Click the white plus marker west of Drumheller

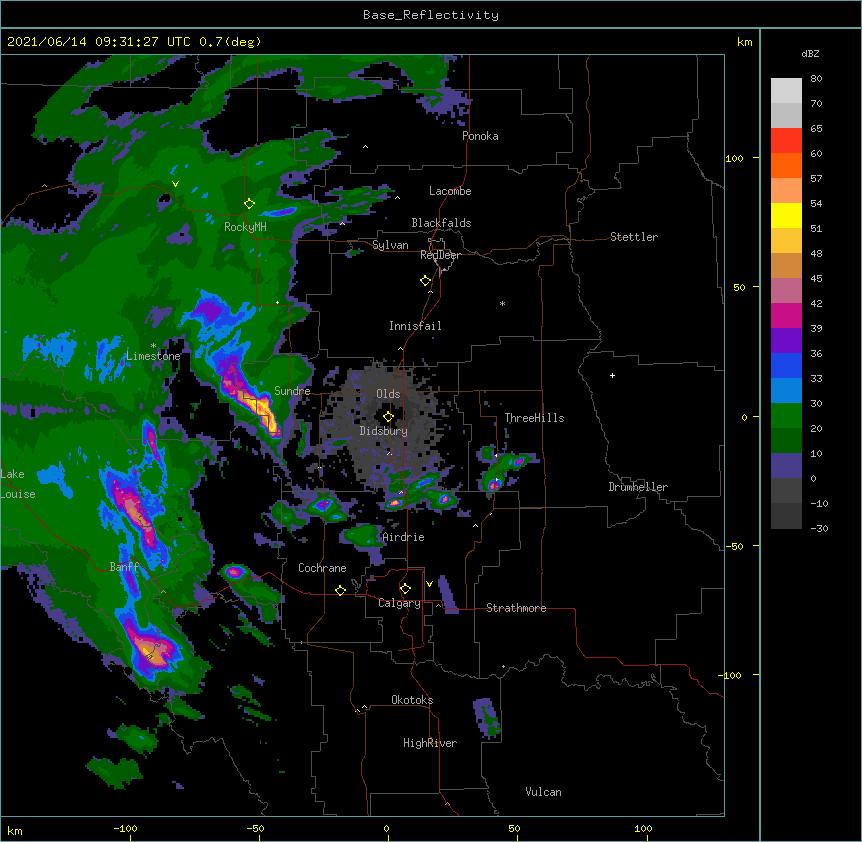[x=612, y=375]
